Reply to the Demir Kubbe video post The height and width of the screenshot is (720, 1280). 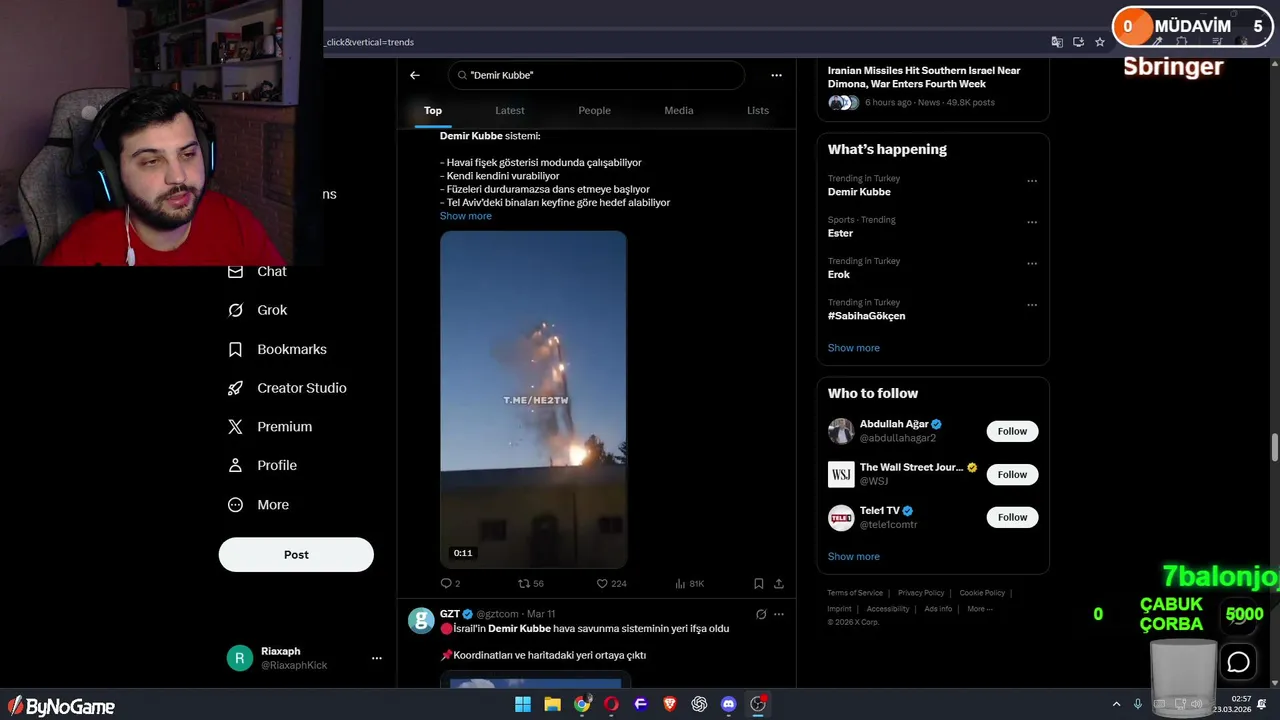pyautogui.click(x=450, y=583)
